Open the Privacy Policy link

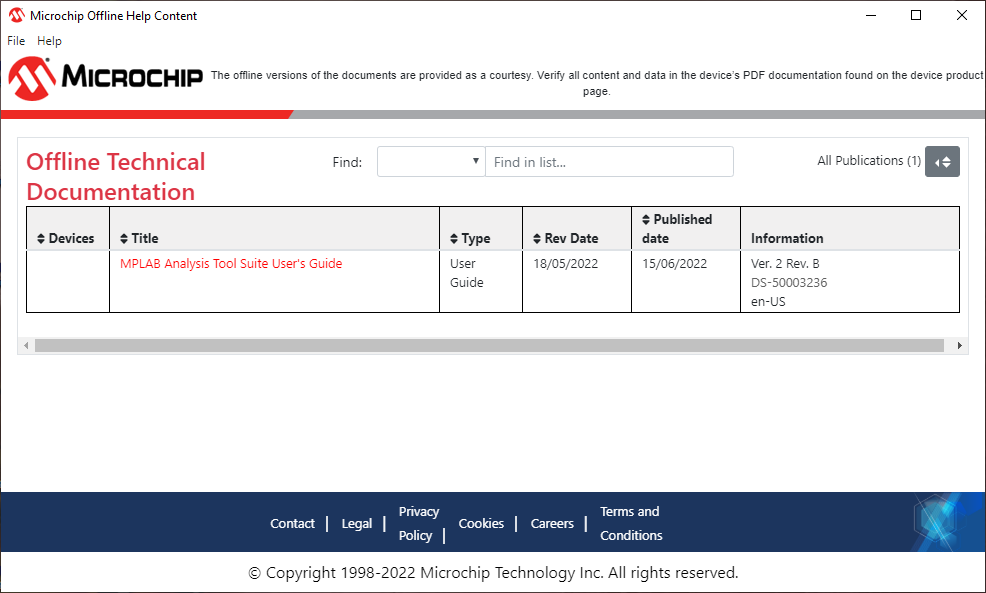(418, 523)
